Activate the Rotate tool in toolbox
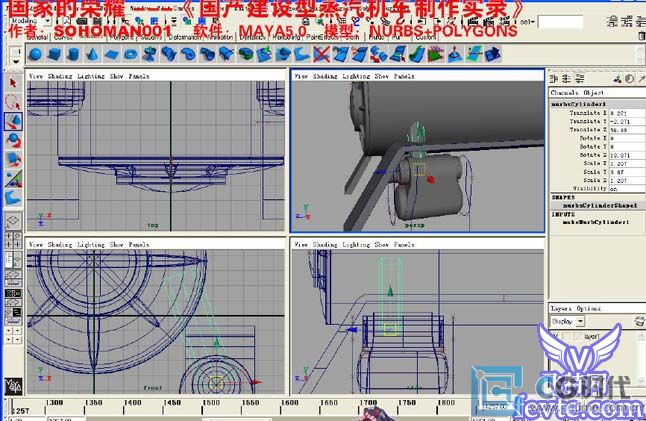The height and width of the screenshot is (421, 646). pos(13,140)
